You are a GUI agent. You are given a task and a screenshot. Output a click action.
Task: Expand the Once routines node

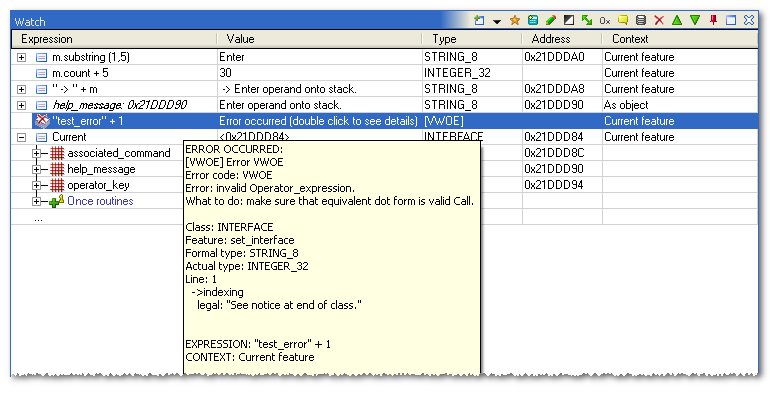coord(36,201)
